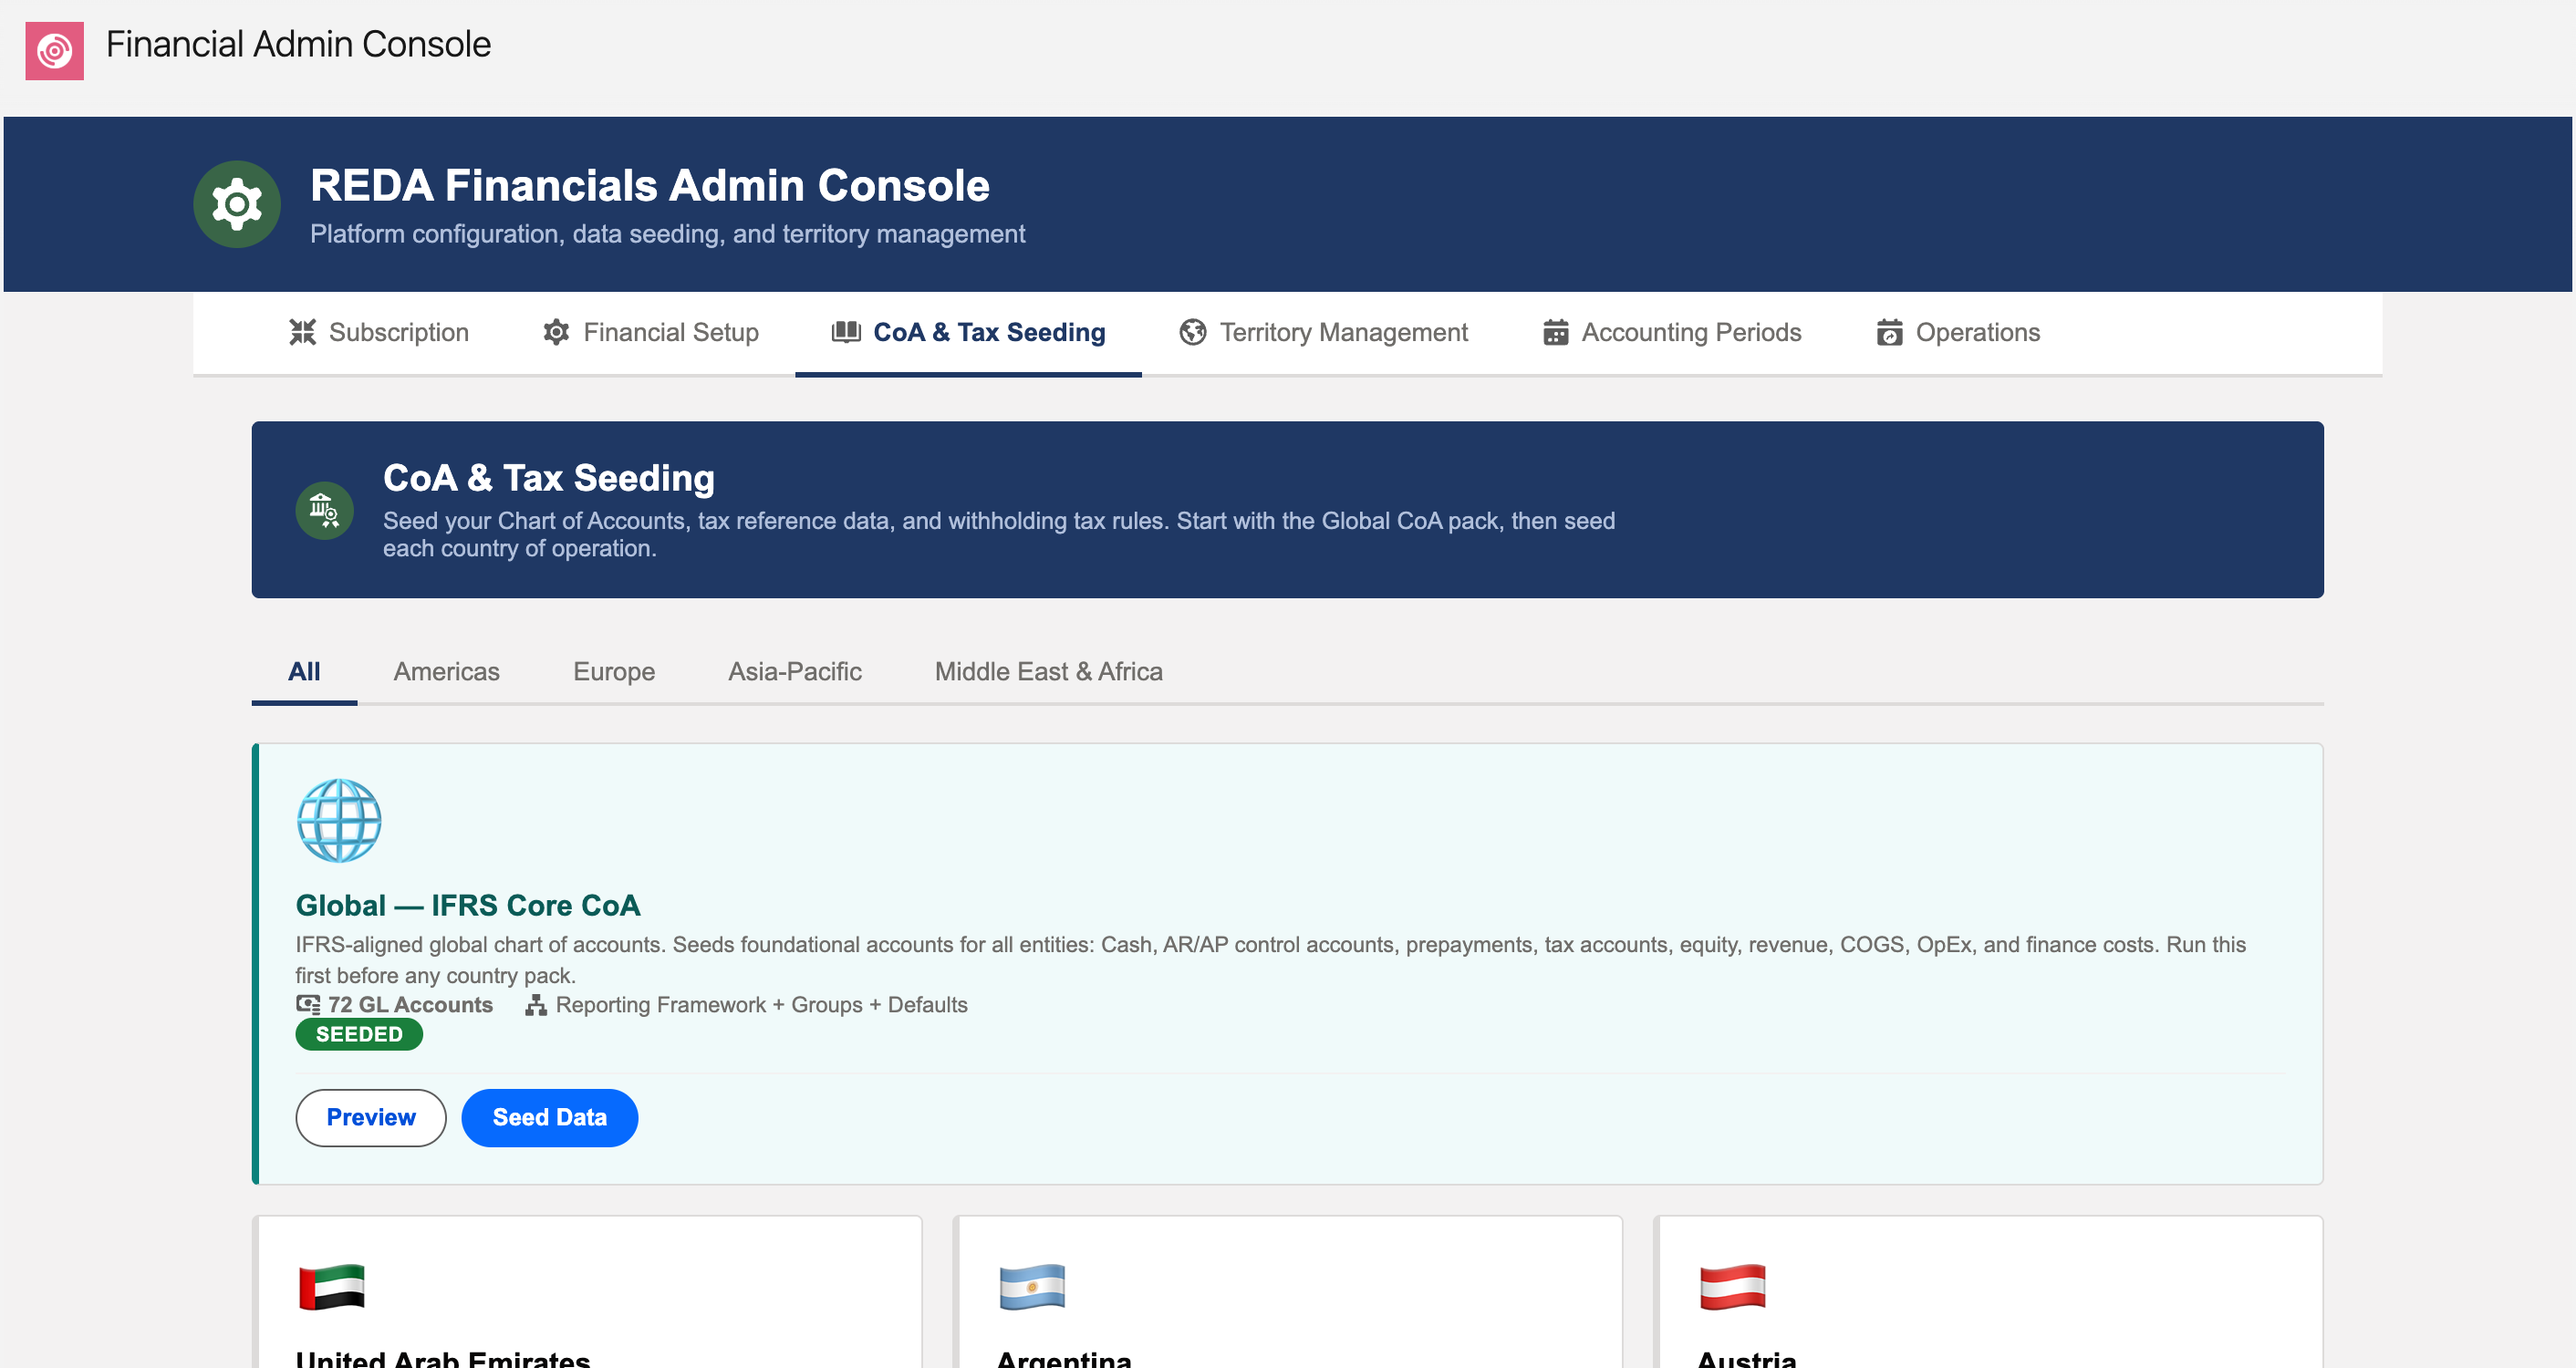
Task: Open the Territory Management tab
Action: [1324, 333]
